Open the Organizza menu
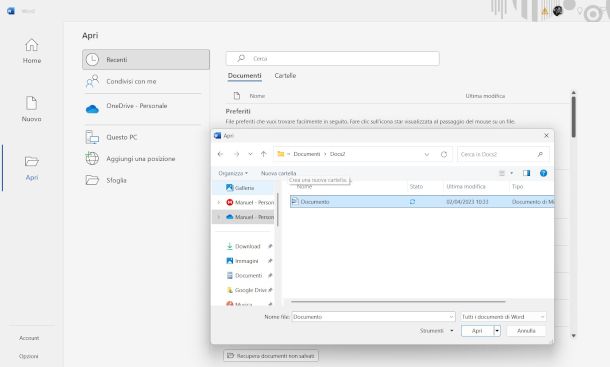Viewport: 610px width, 367px height. click(233, 173)
